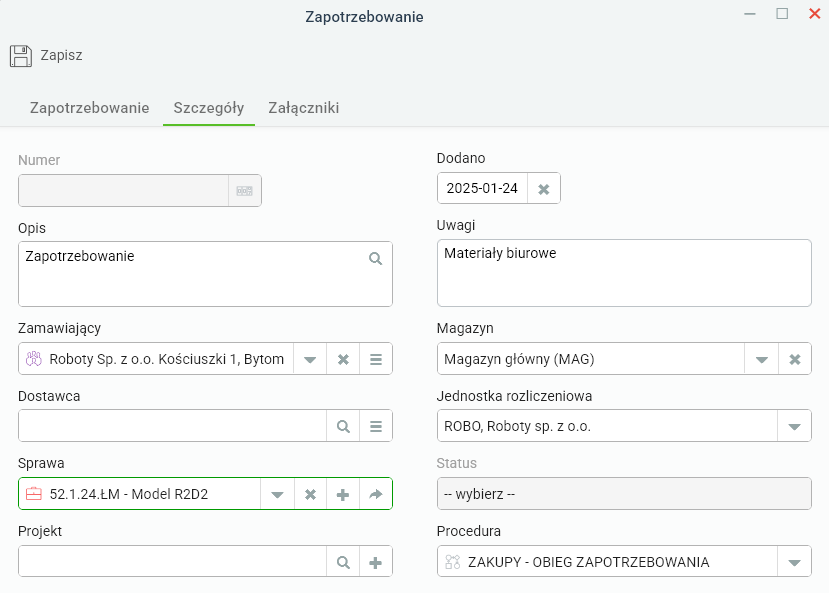Click into the Numer input field
This screenshot has width=829, height=593.
(x=124, y=191)
